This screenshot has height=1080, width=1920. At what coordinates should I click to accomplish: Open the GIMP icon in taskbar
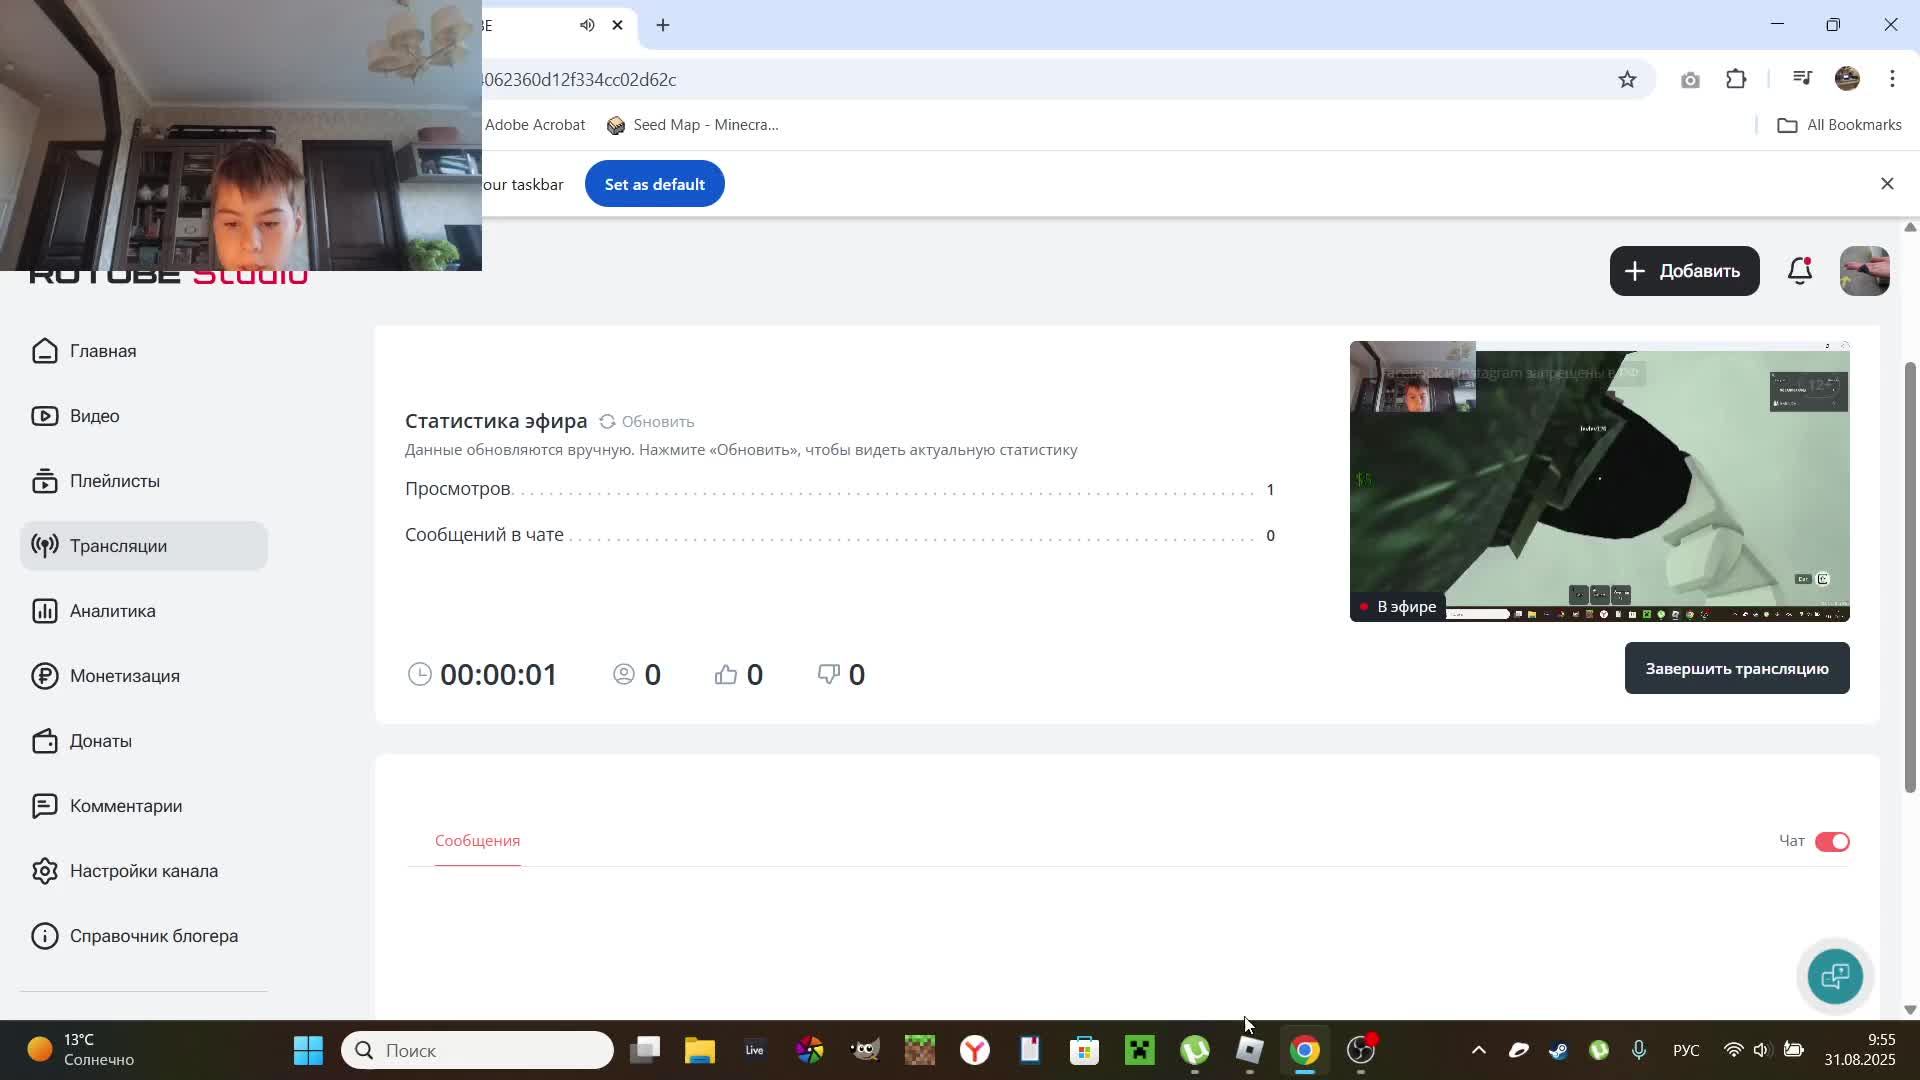pos(865,1050)
